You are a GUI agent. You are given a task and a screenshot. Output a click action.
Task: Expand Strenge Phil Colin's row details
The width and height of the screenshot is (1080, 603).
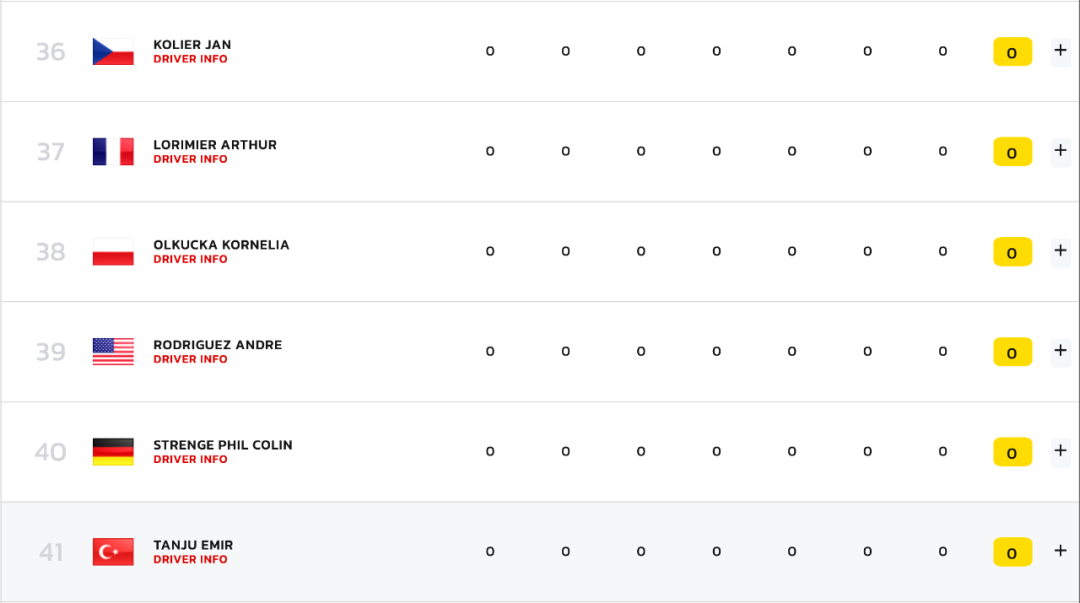[1060, 451]
